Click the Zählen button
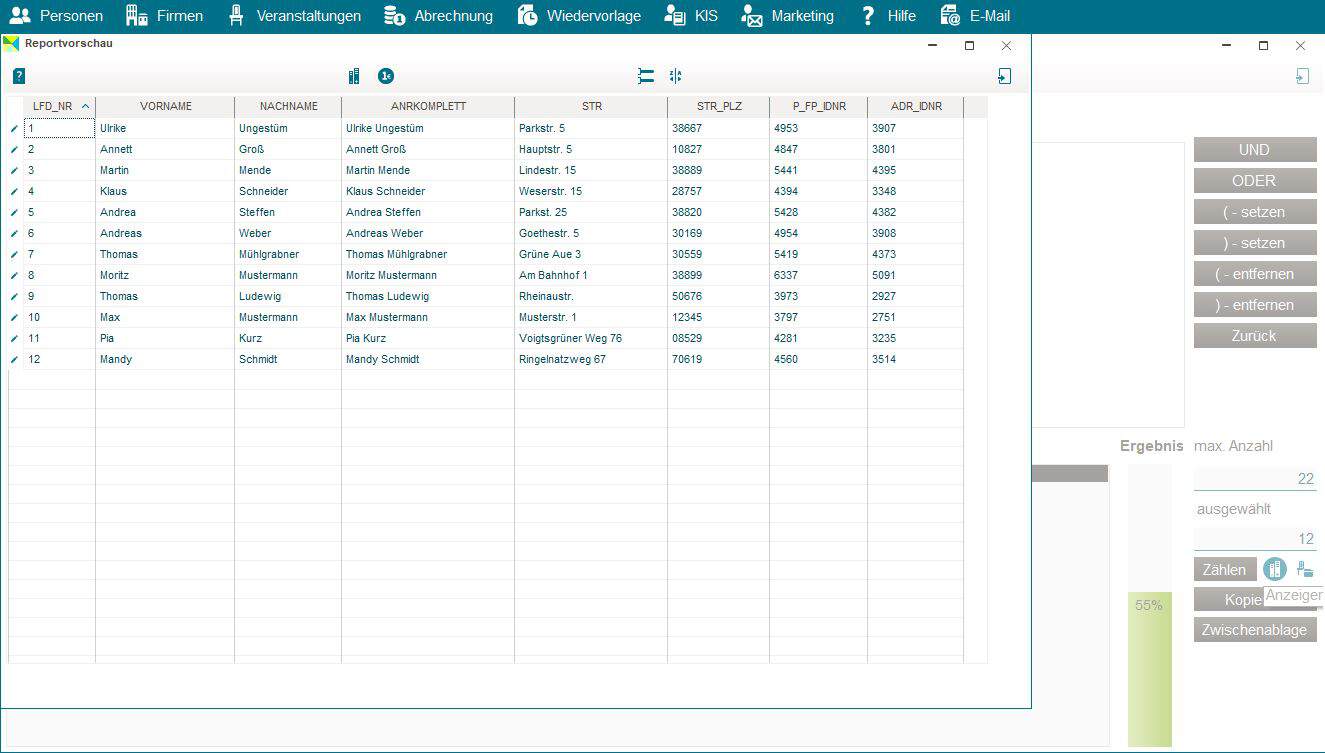 1225,569
